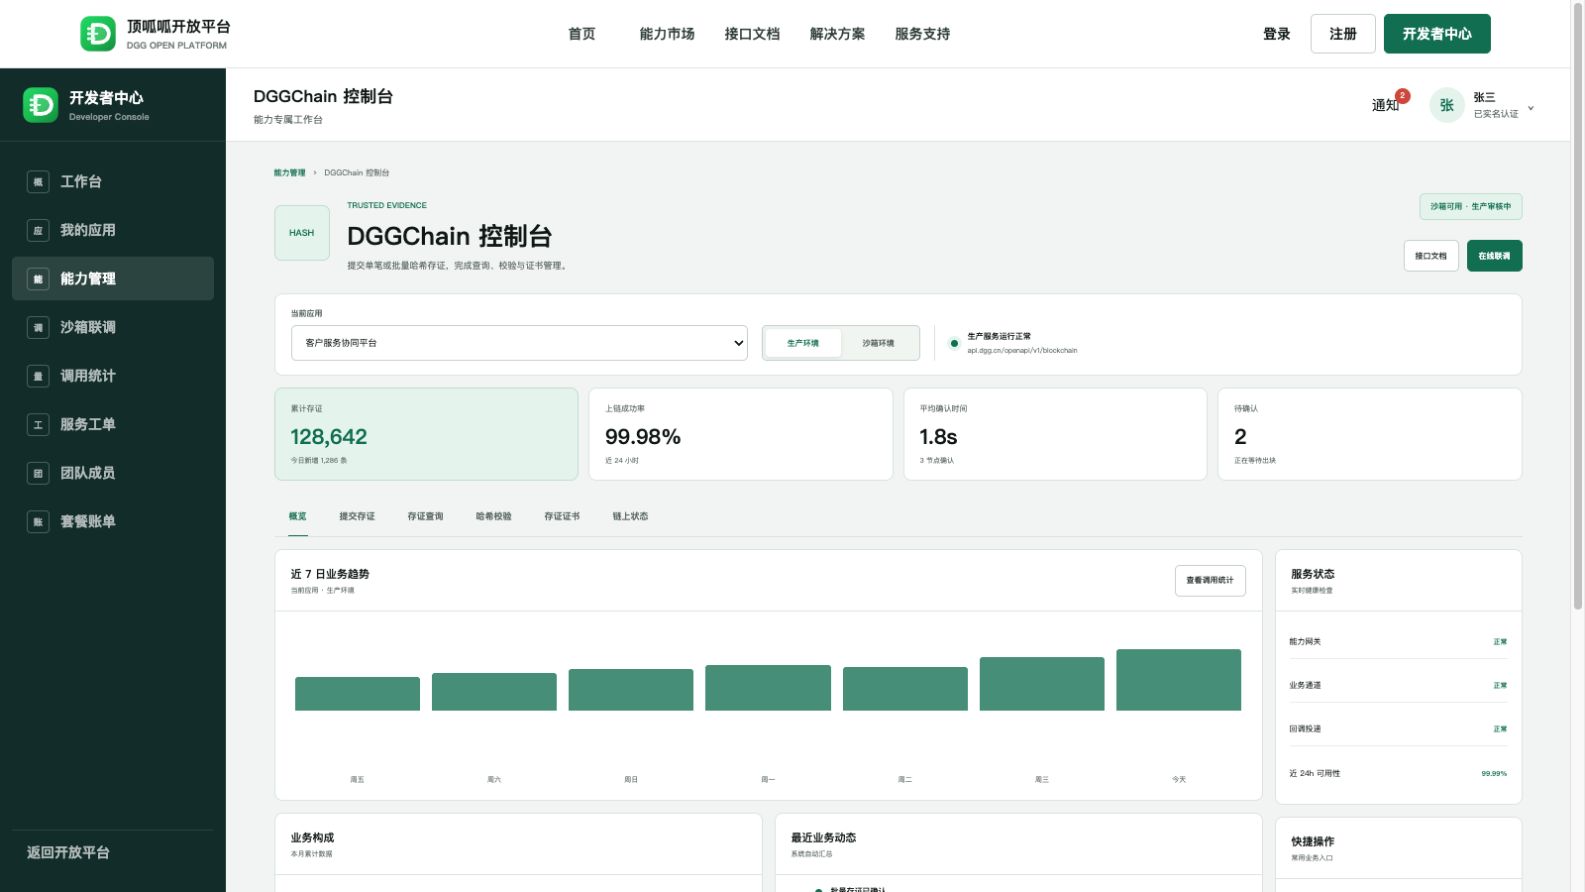Select the 存证查询 tab
1585x892 pixels.
[x=425, y=517]
